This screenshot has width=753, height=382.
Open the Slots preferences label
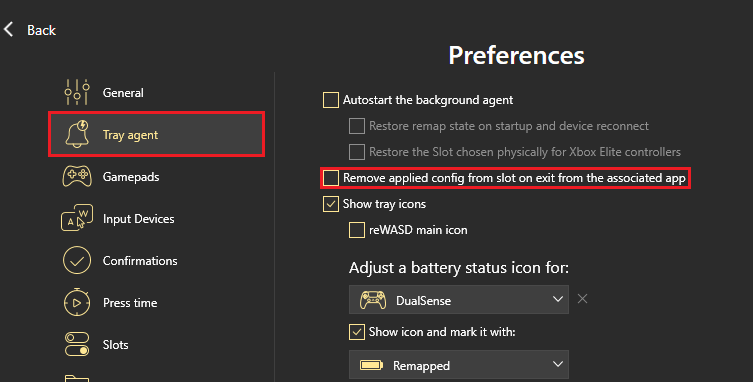click(x=115, y=345)
